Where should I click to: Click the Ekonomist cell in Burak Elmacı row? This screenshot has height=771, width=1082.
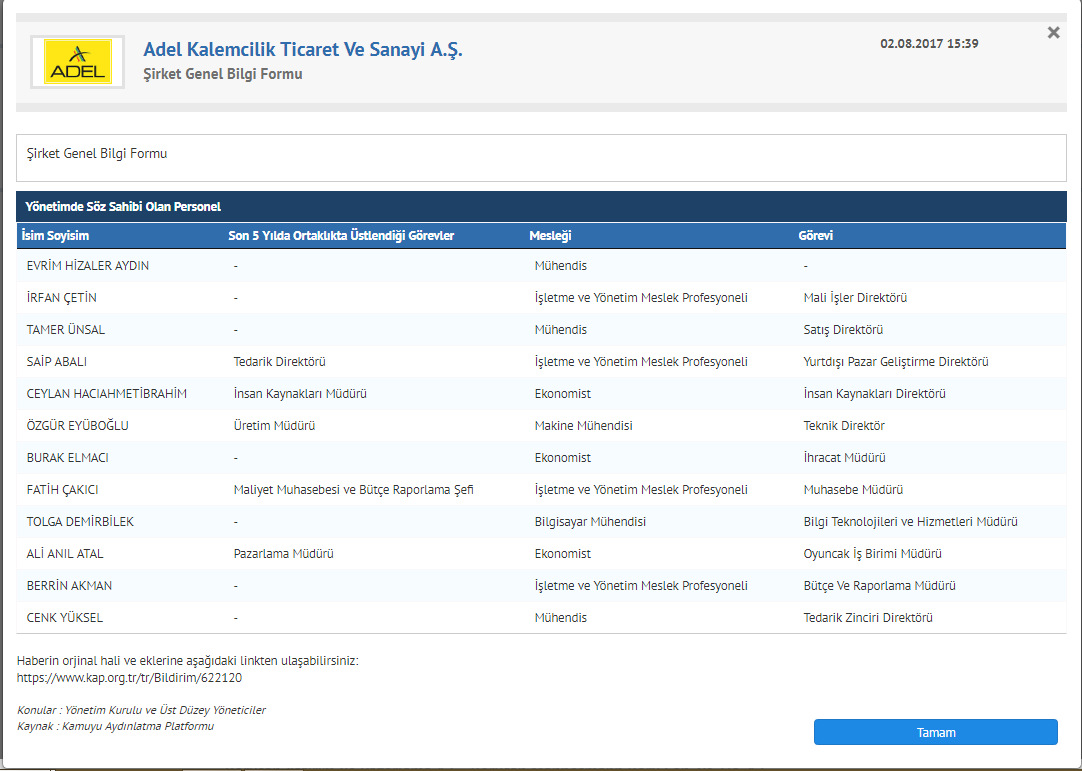click(562, 458)
